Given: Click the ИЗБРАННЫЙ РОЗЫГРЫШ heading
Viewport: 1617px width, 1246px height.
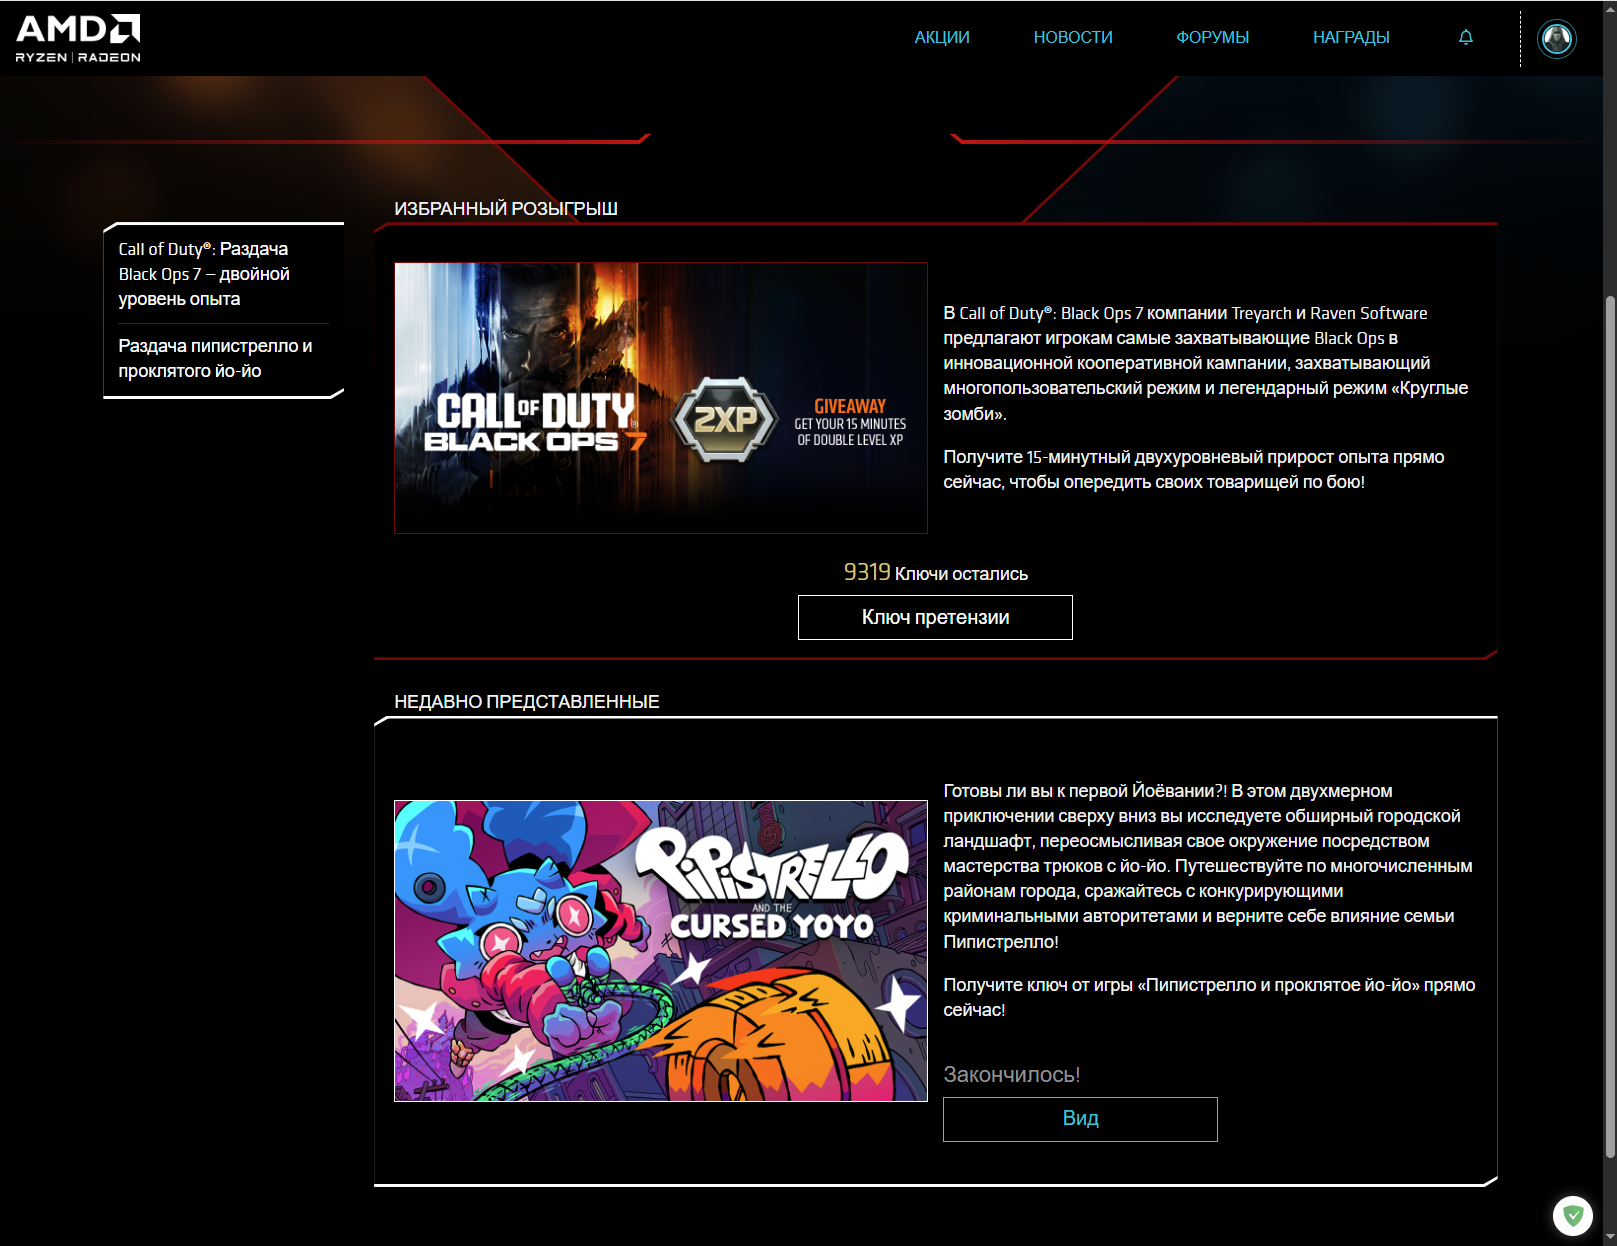Looking at the screenshot, I should pos(506,209).
